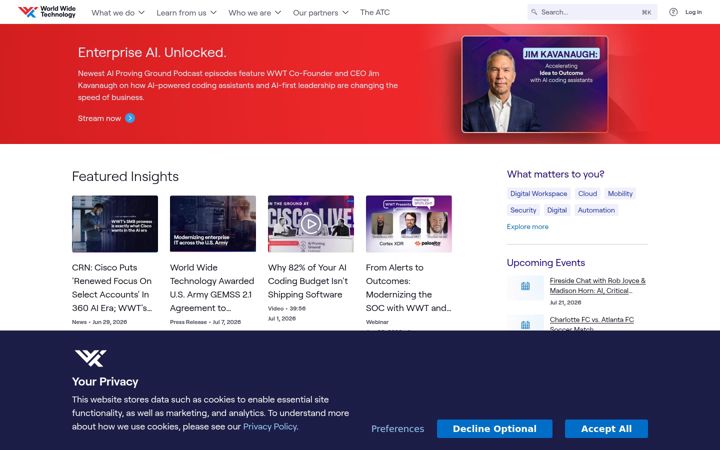Select the Cloud topic tag
Screen dimensions: 720x450
587,194
